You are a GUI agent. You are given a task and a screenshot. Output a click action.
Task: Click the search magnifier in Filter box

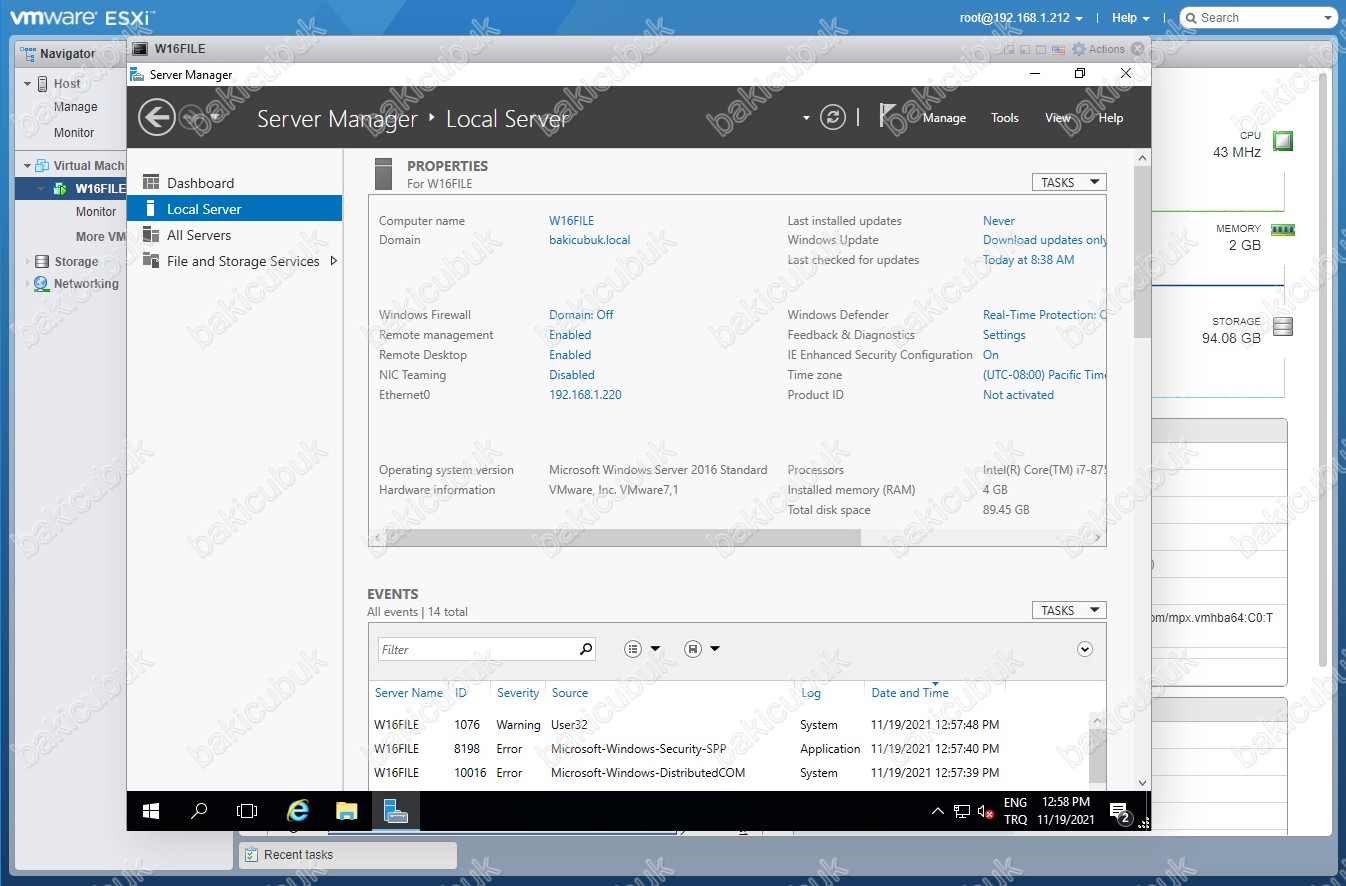click(586, 649)
